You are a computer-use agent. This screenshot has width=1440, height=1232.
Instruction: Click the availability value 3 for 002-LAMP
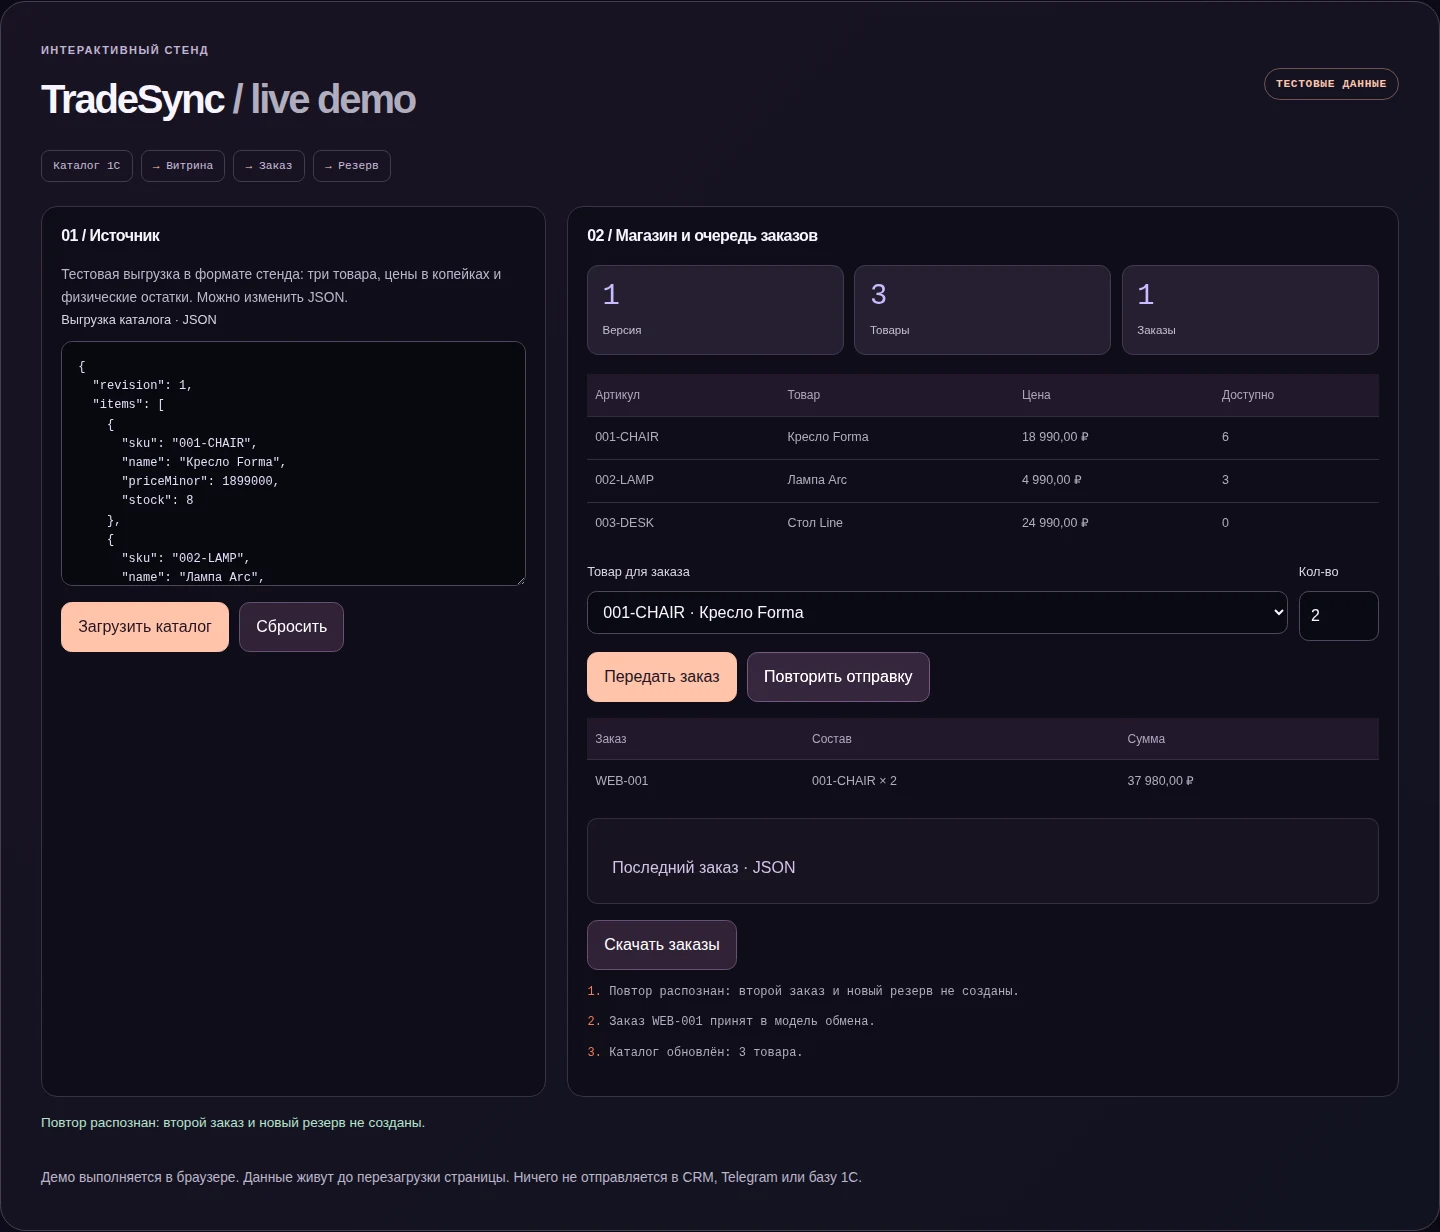(x=1225, y=480)
